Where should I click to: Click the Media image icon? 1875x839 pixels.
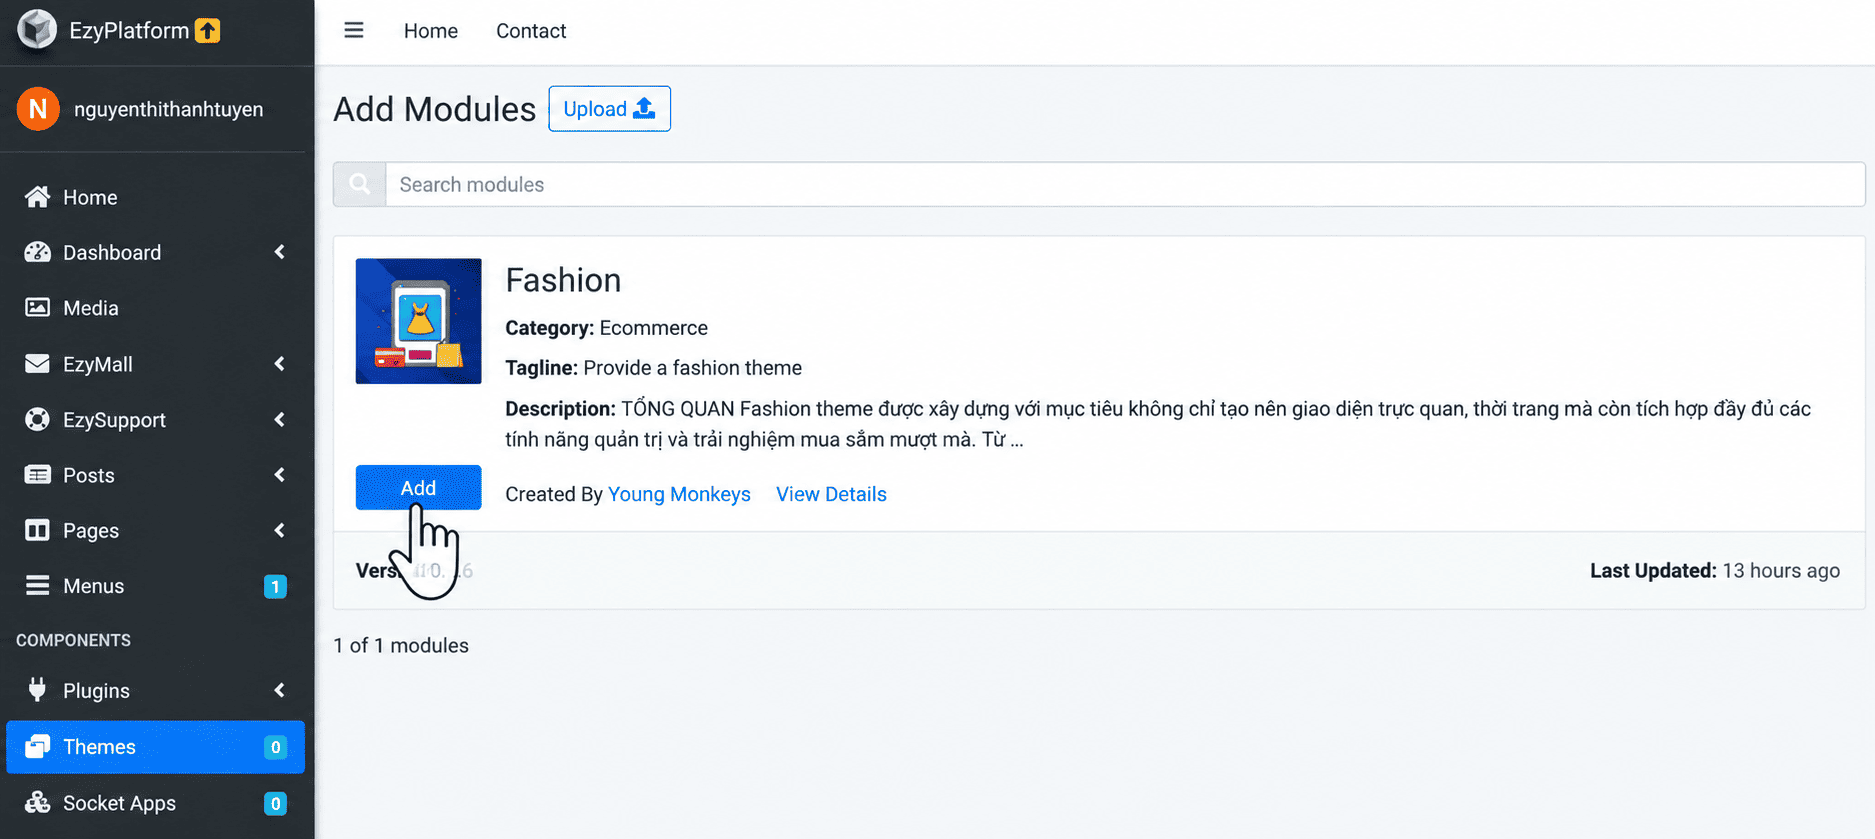[37, 308]
